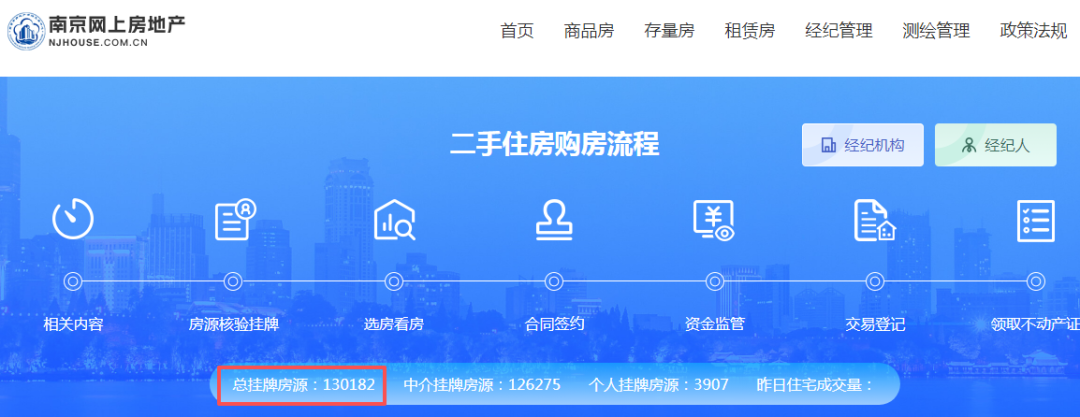Click the clock icon above 相关内容
1080x417 pixels.
73,219
